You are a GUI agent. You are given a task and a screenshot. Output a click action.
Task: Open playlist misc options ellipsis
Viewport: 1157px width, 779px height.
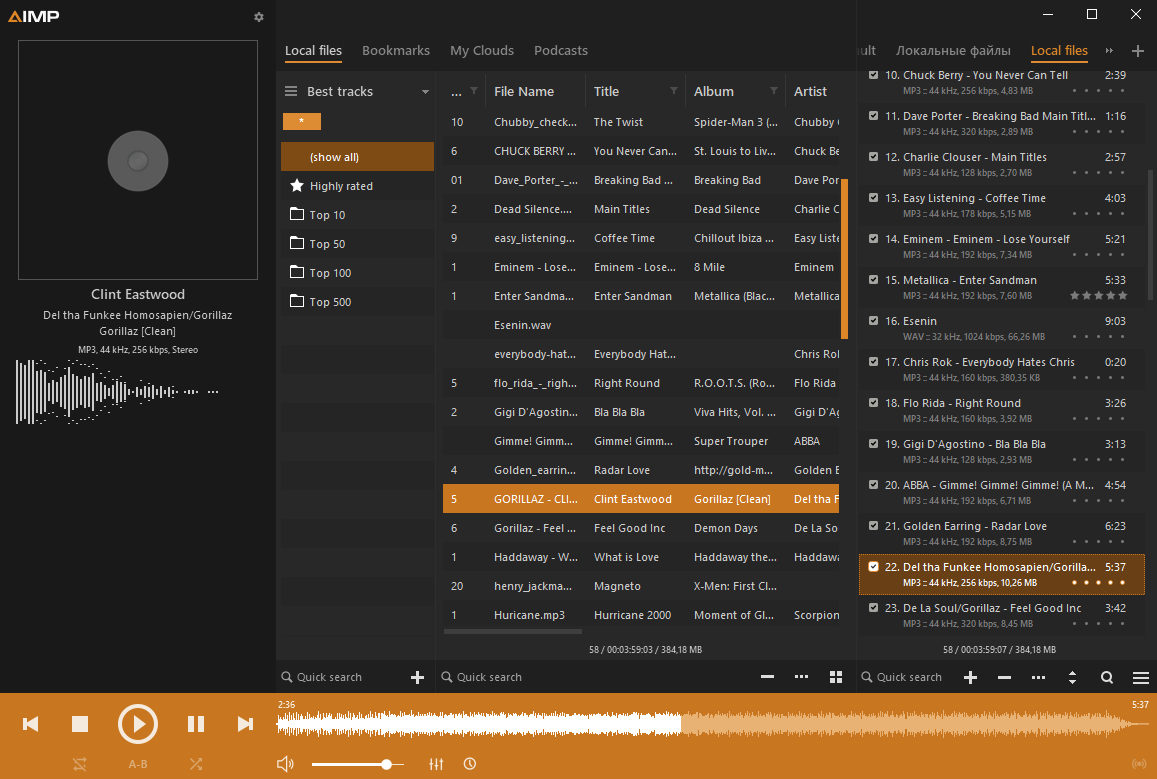pyautogui.click(x=1038, y=677)
